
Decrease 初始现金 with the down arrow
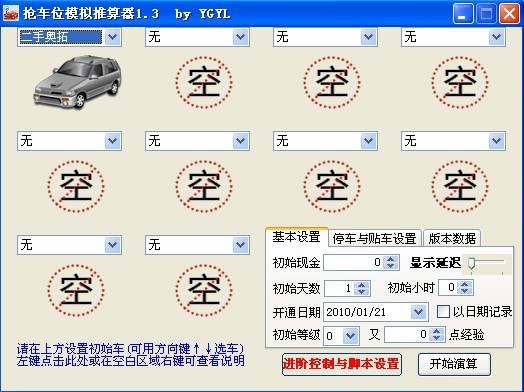(x=390, y=266)
